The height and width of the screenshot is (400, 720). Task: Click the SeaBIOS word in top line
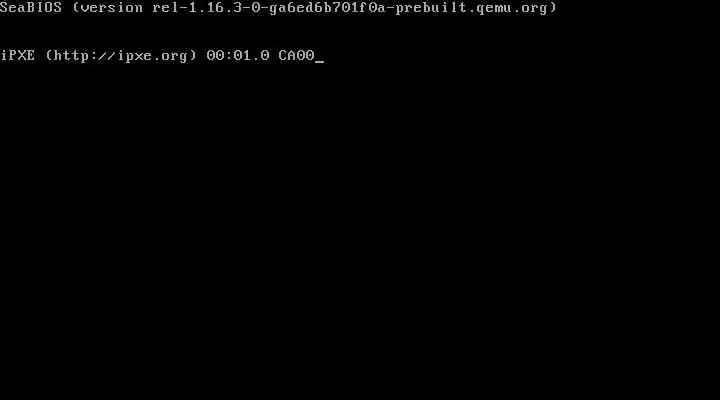pyautogui.click(x=31, y=8)
